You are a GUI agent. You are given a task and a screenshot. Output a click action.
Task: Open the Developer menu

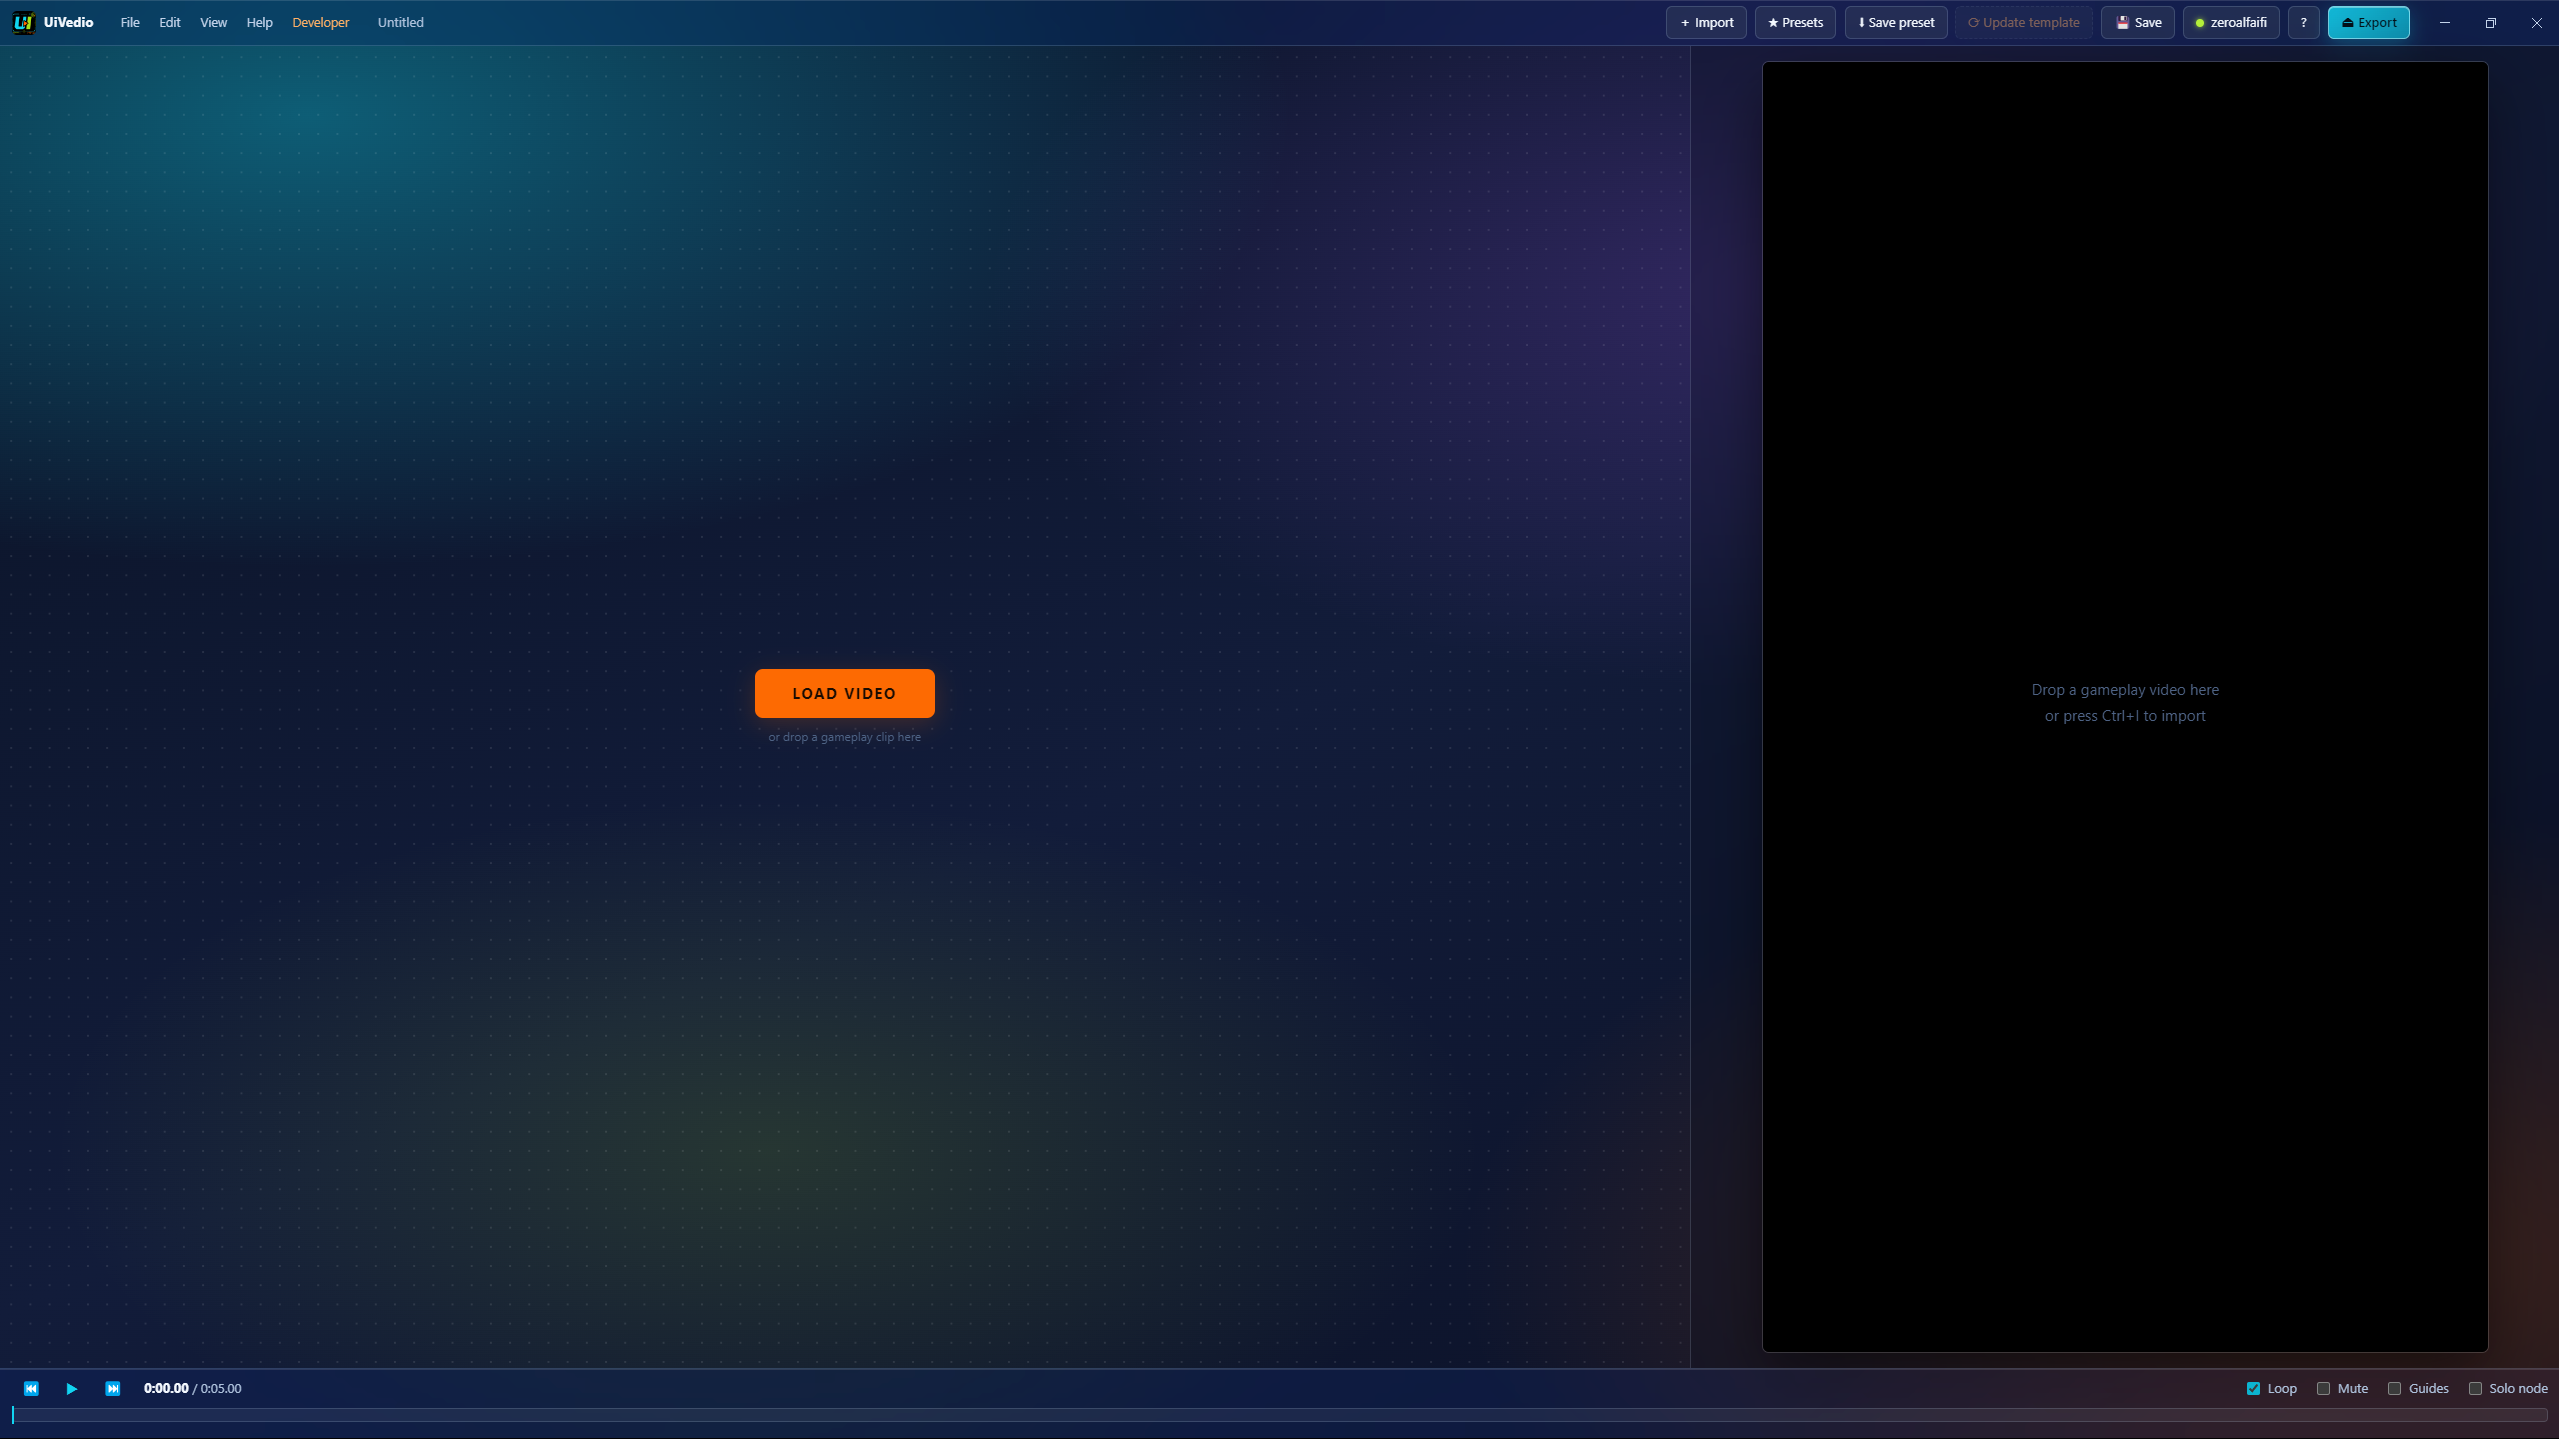click(321, 22)
